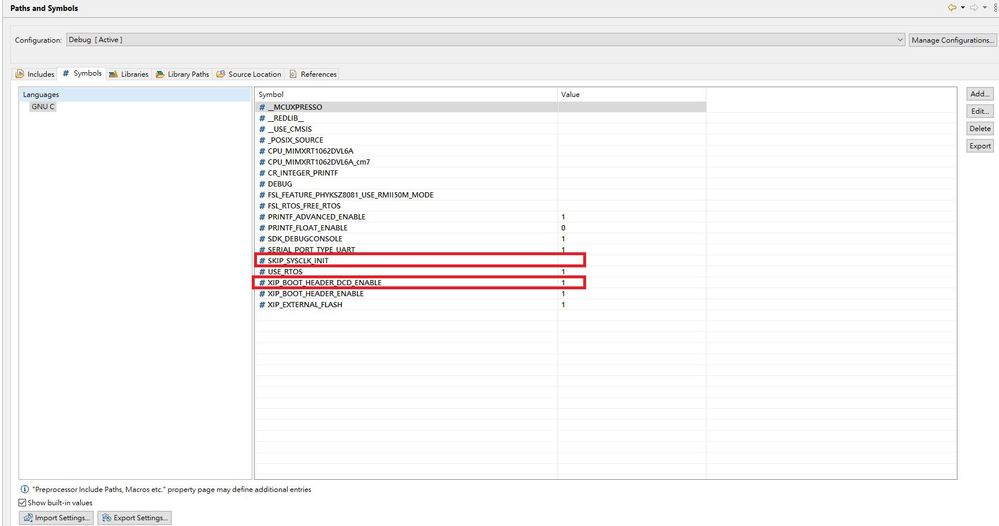Select the FSL_RTOS_FREE_RTOS symbol row
The image size is (999, 526).
pyautogui.click(x=480, y=206)
